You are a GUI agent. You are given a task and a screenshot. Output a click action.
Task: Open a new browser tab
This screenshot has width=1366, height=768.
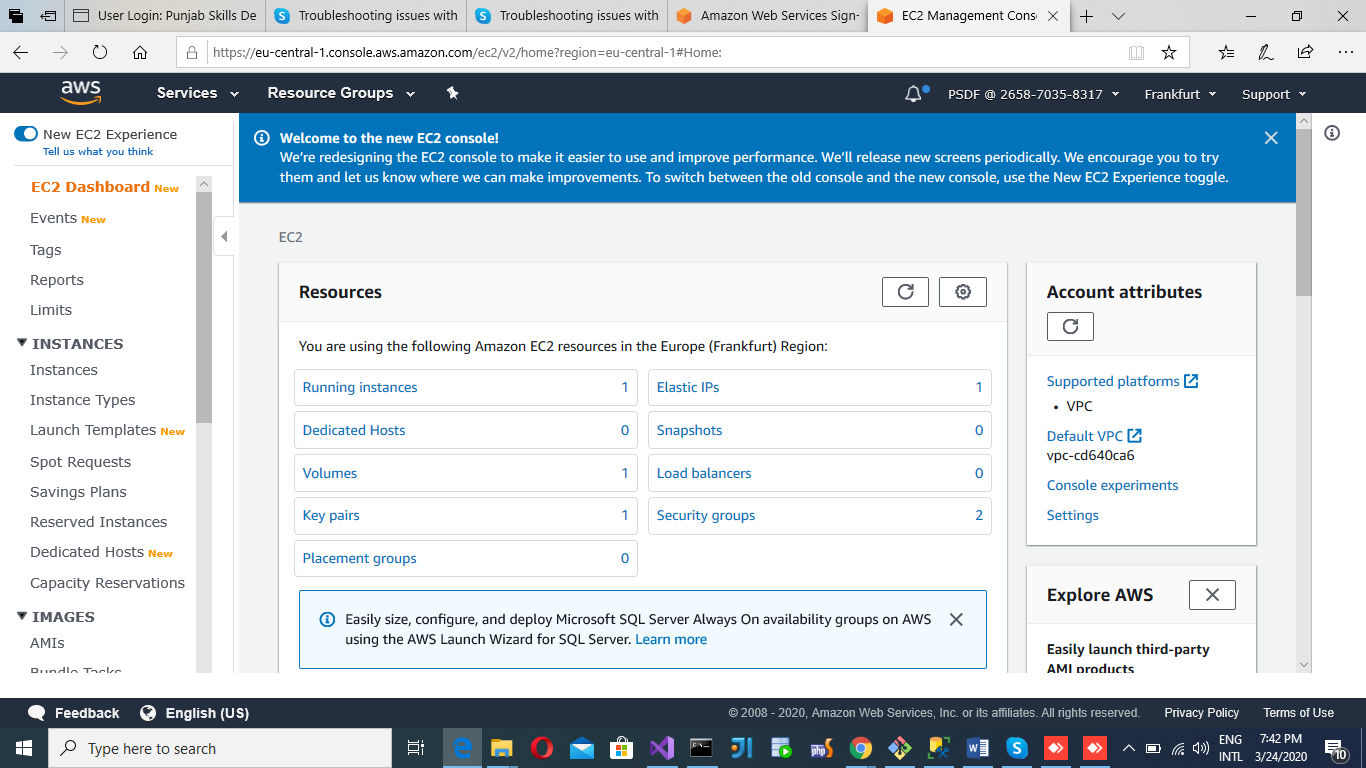click(1087, 16)
